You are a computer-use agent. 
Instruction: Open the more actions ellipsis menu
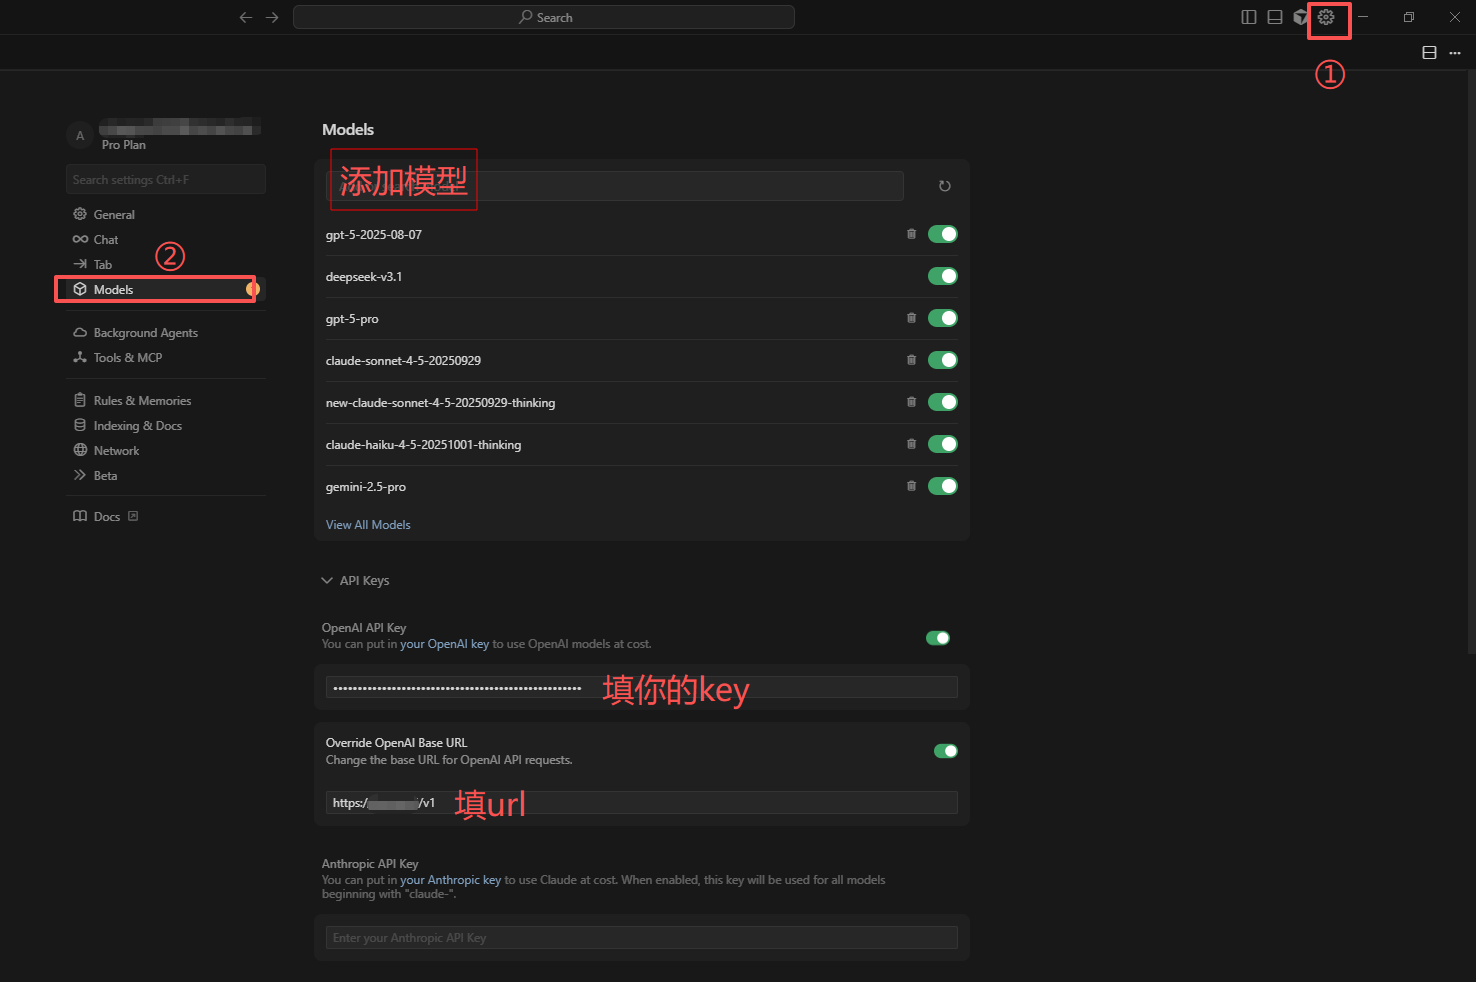click(x=1455, y=53)
